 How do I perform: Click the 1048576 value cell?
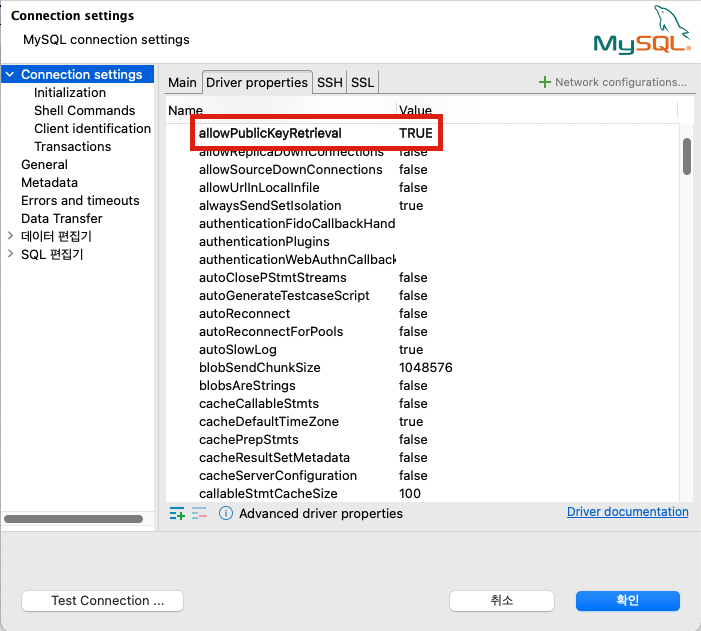point(426,367)
